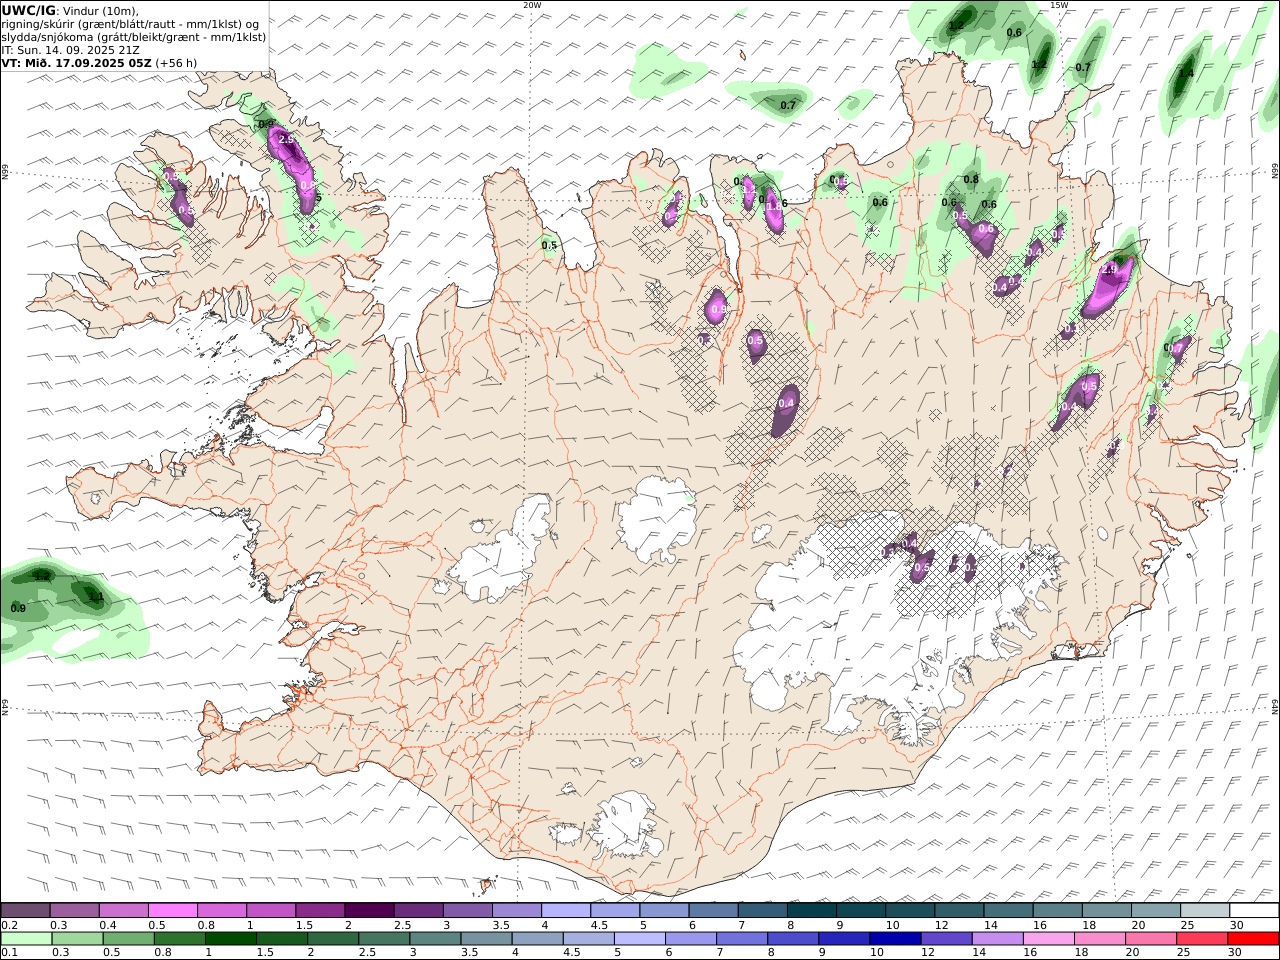1280x960 pixels.
Task: Click the grey-teal 16 swatch in upper legend row
Action: pos(1058,911)
